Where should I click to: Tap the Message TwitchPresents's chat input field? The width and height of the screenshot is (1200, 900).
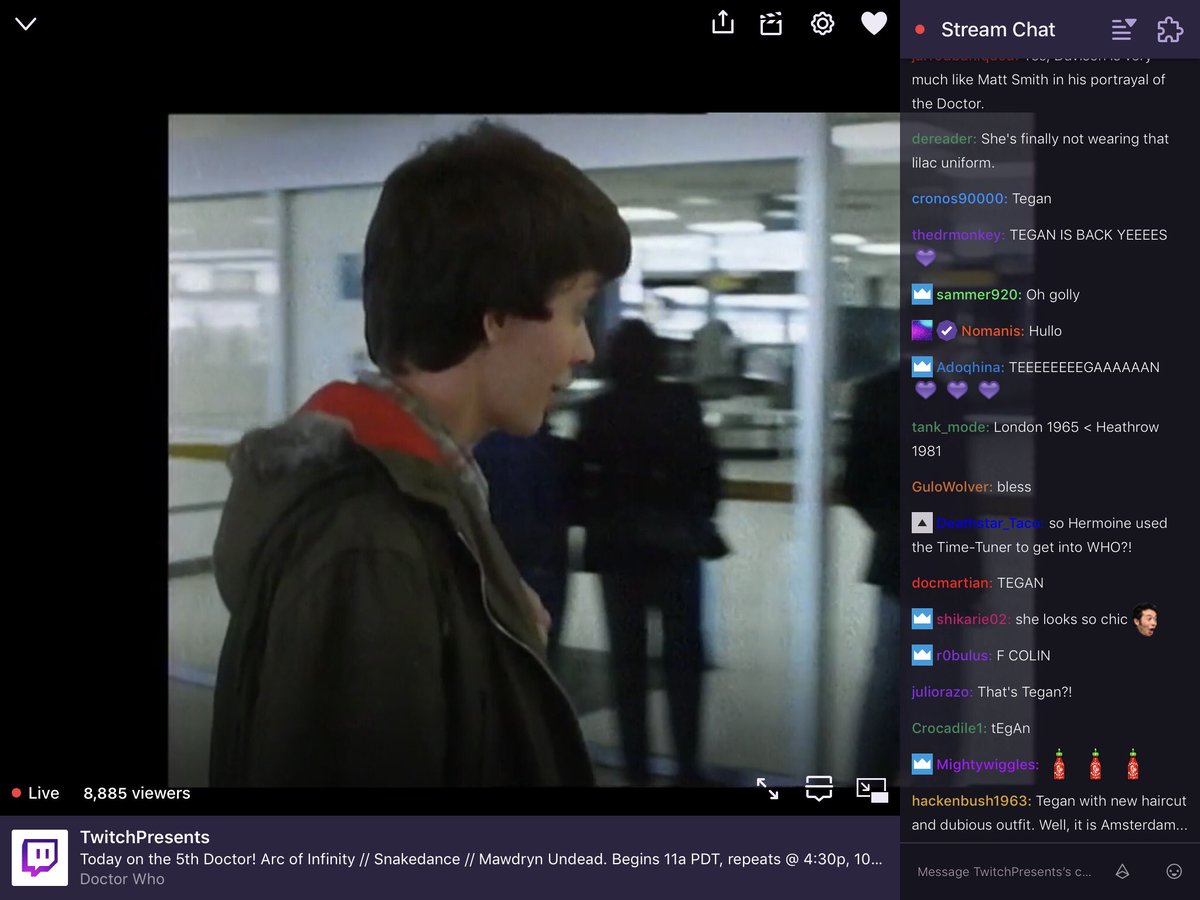tap(1004, 872)
